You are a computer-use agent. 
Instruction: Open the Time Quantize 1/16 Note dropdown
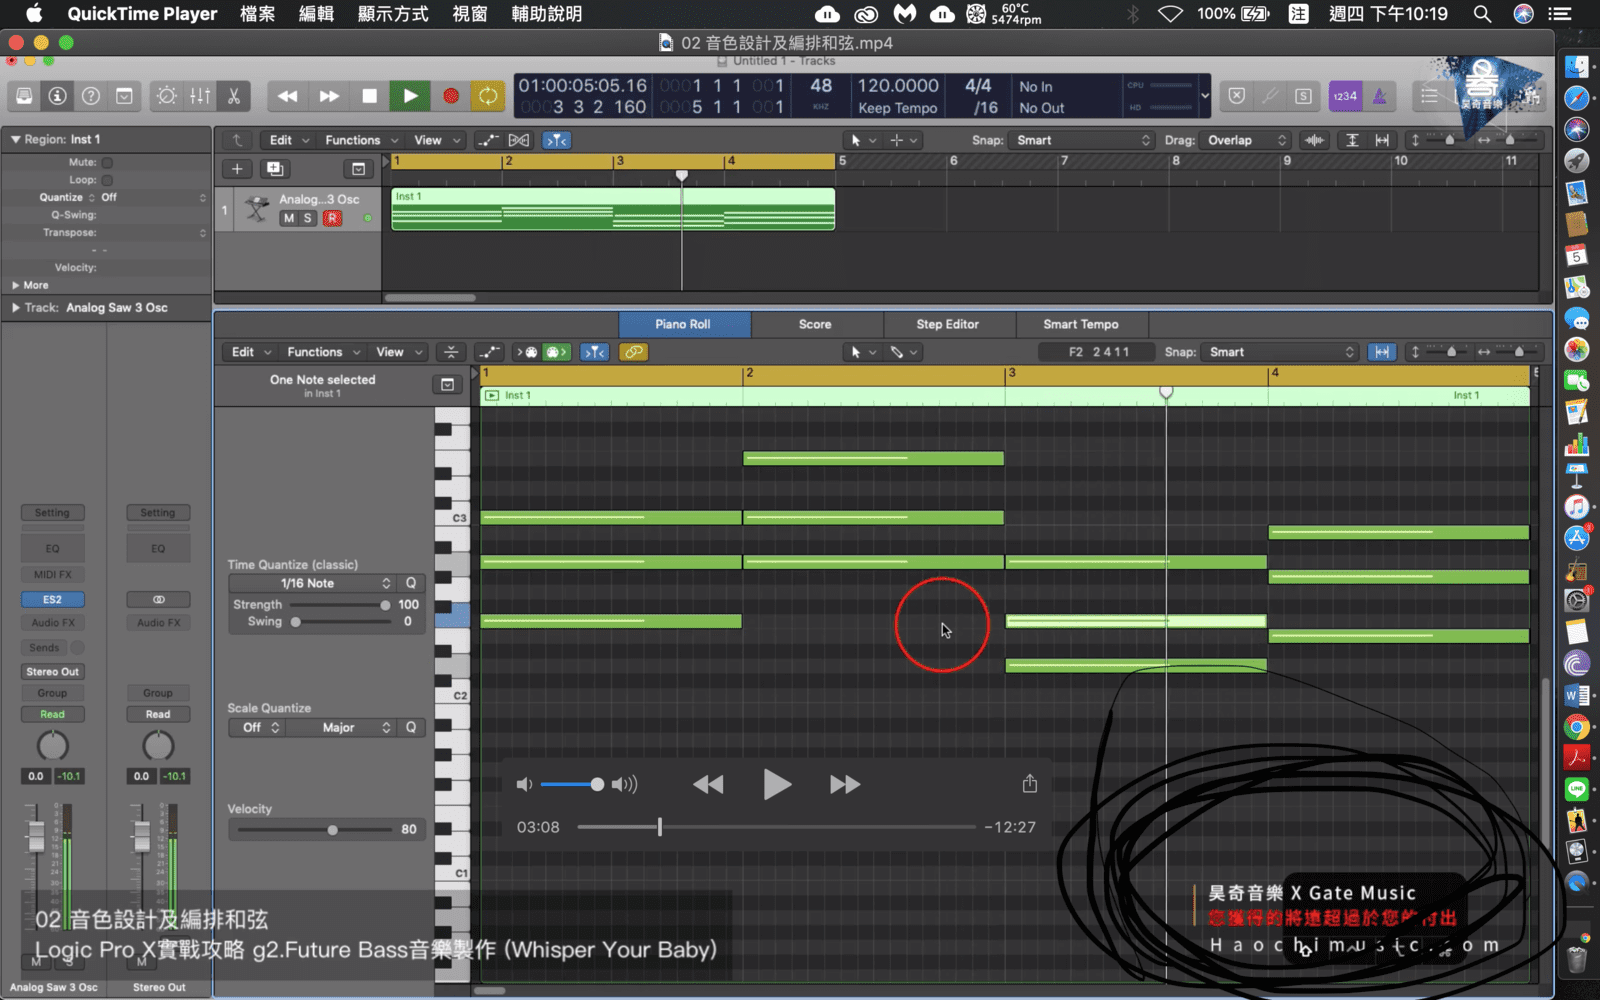[313, 583]
